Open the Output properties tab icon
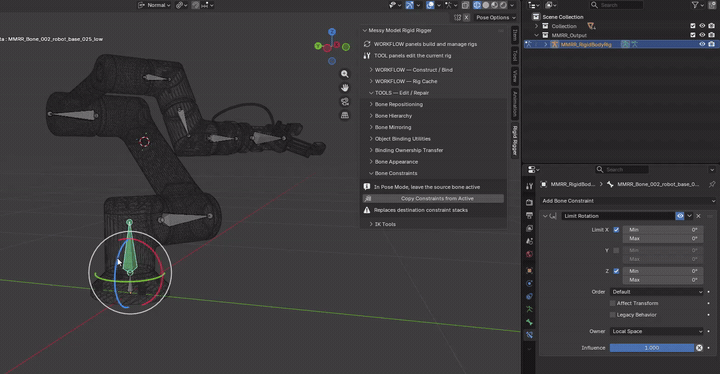The width and height of the screenshot is (720, 374). tap(529, 215)
